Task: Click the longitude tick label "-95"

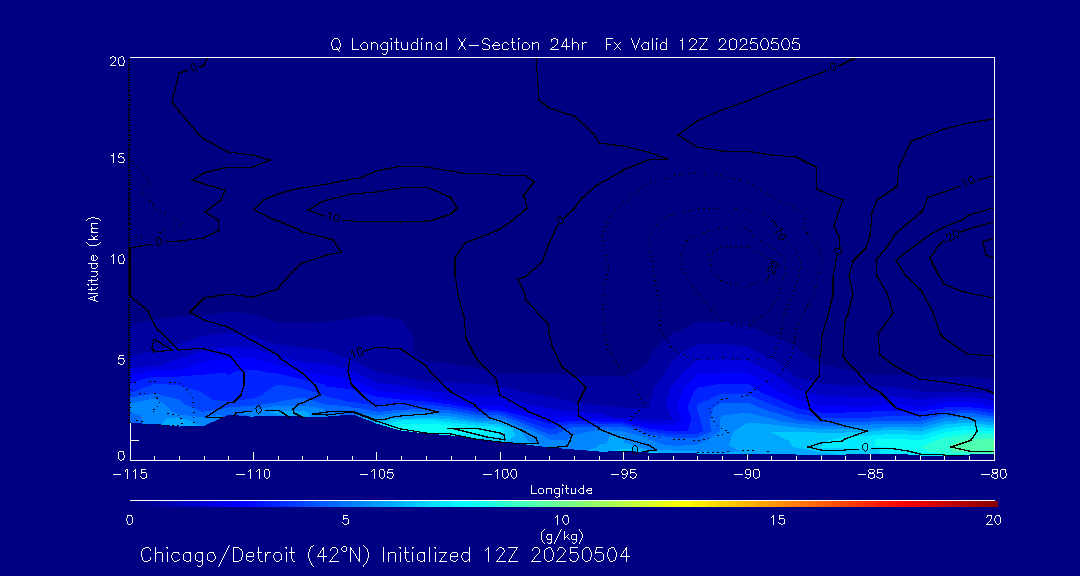Action: (623, 475)
